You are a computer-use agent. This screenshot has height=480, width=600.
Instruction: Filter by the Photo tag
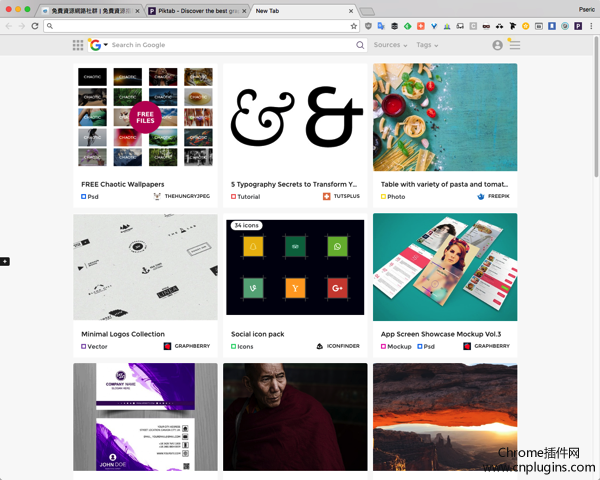tap(393, 197)
